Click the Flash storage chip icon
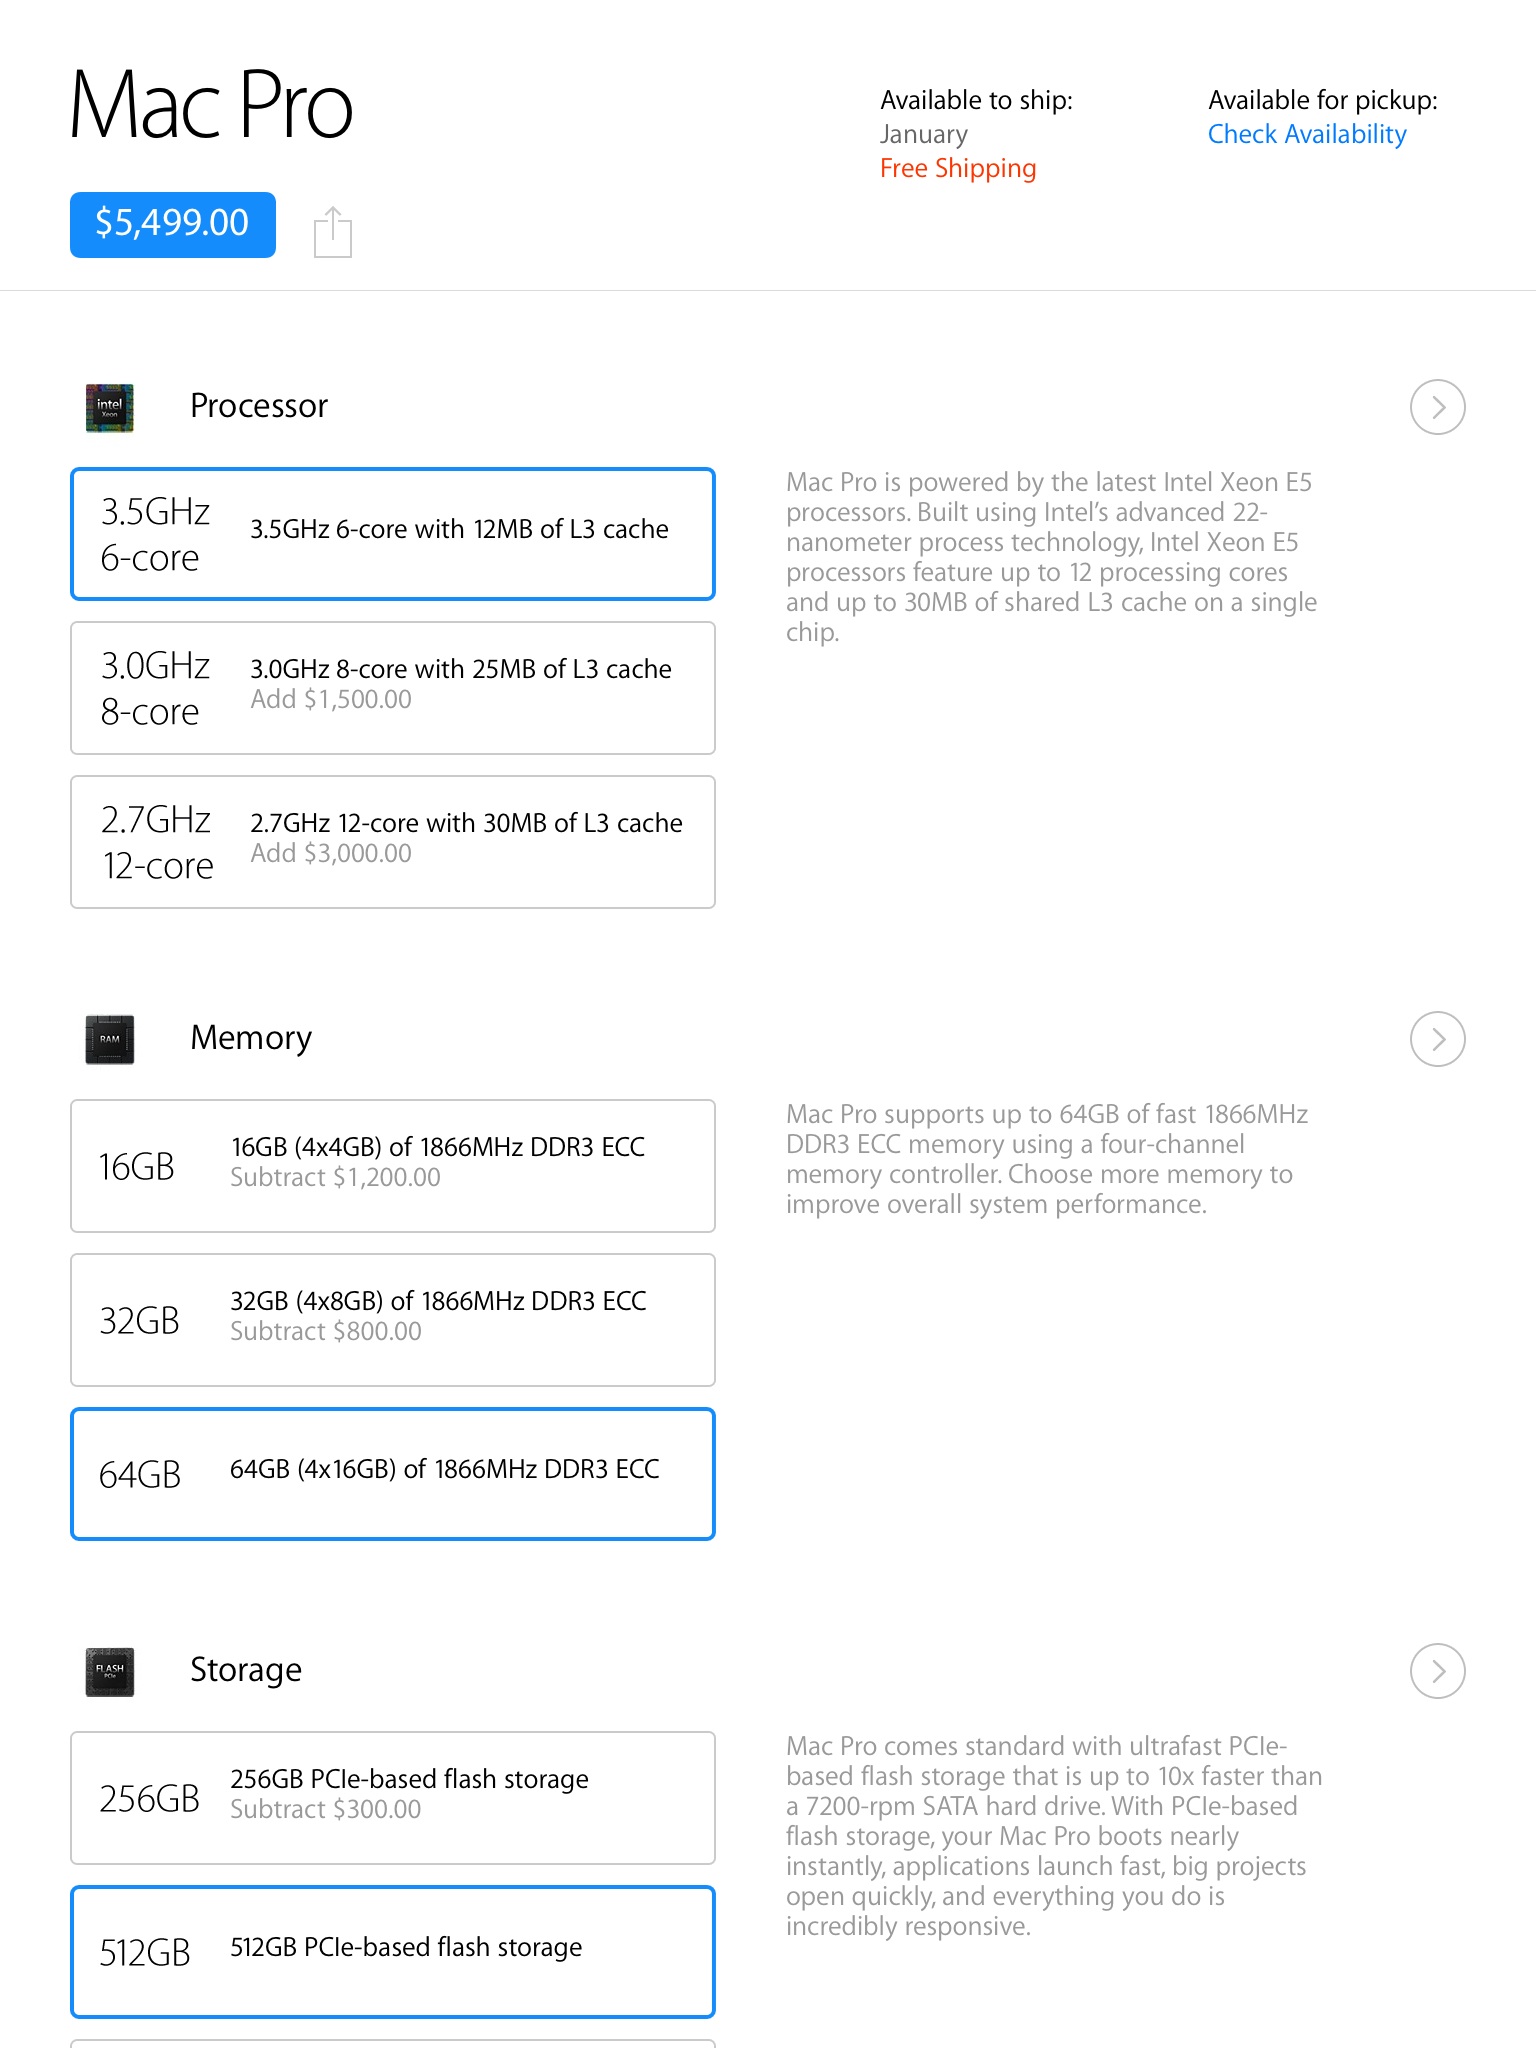Screen dimensions: 1536x2048 click(110, 1672)
